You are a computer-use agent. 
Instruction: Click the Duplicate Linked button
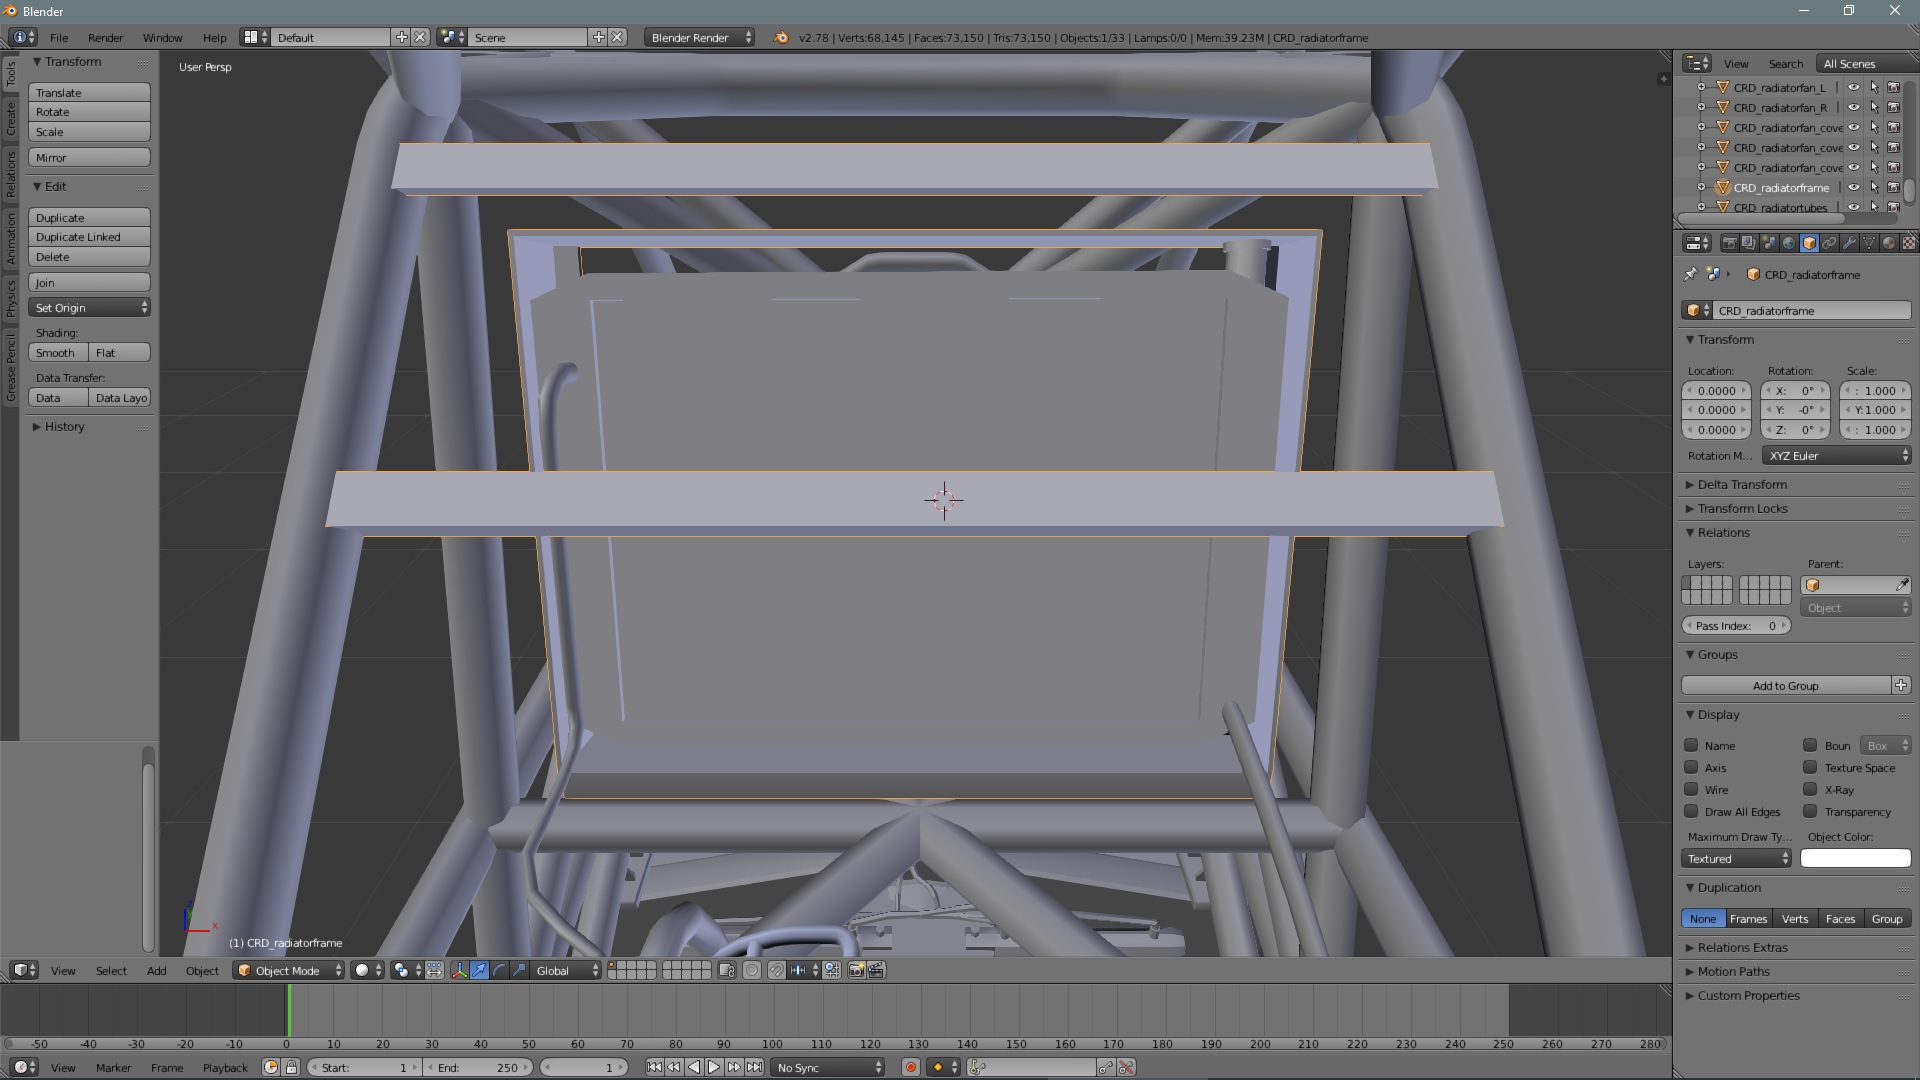[x=89, y=237]
